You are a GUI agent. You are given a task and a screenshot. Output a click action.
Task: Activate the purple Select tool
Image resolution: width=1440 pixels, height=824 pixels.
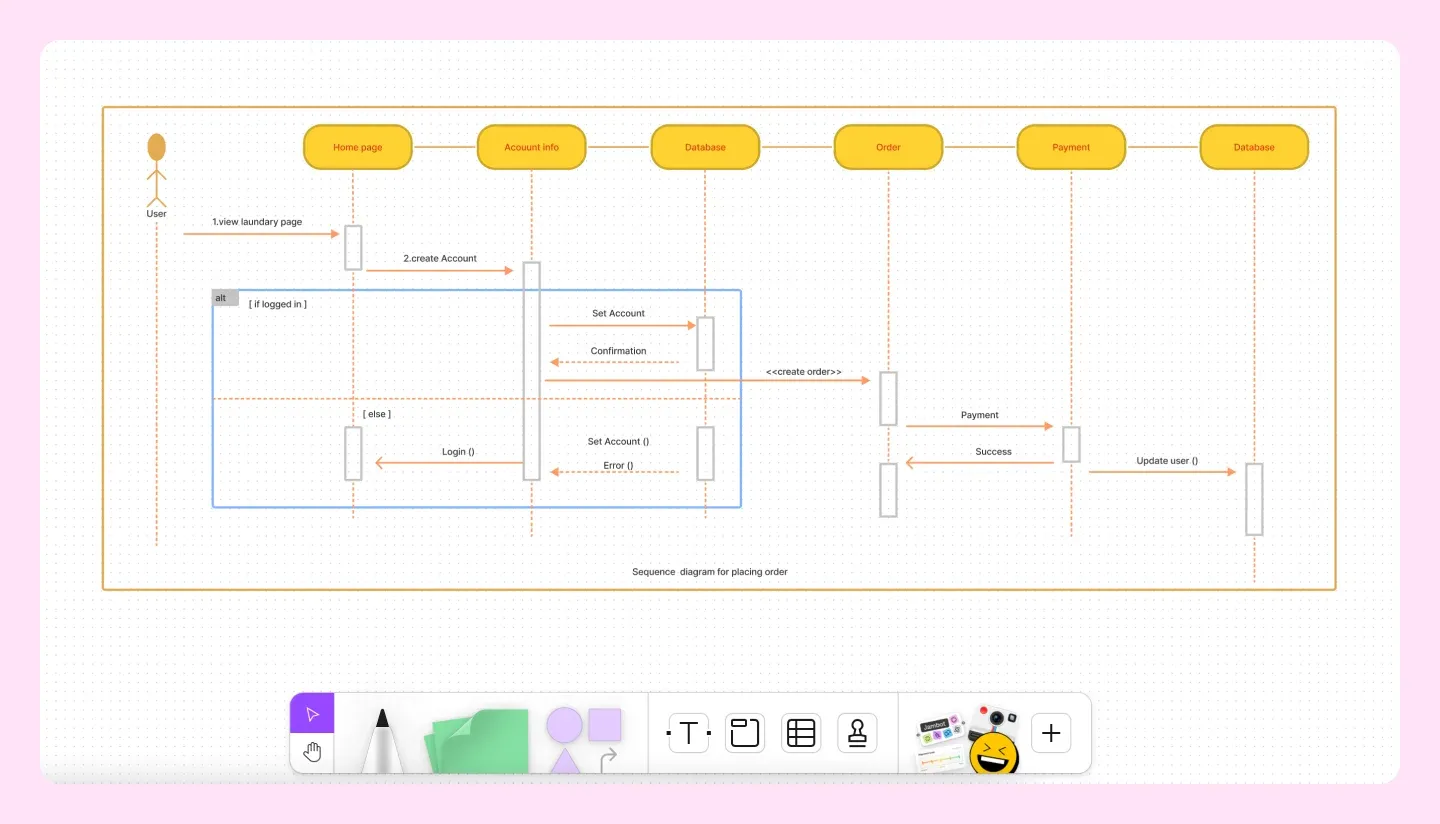(x=312, y=713)
